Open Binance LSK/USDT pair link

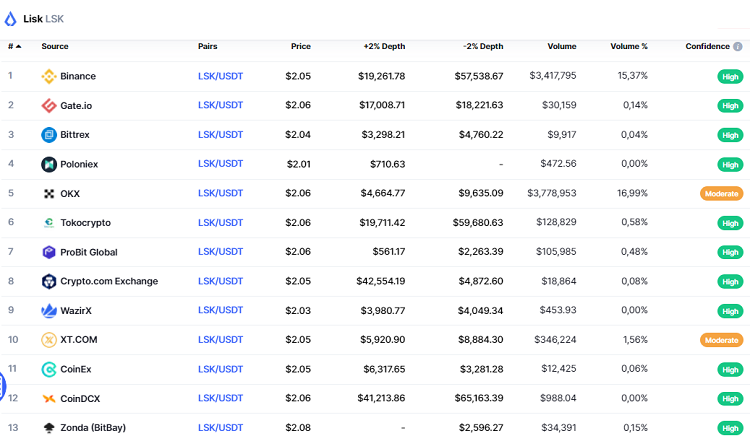(x=220, y=76)
